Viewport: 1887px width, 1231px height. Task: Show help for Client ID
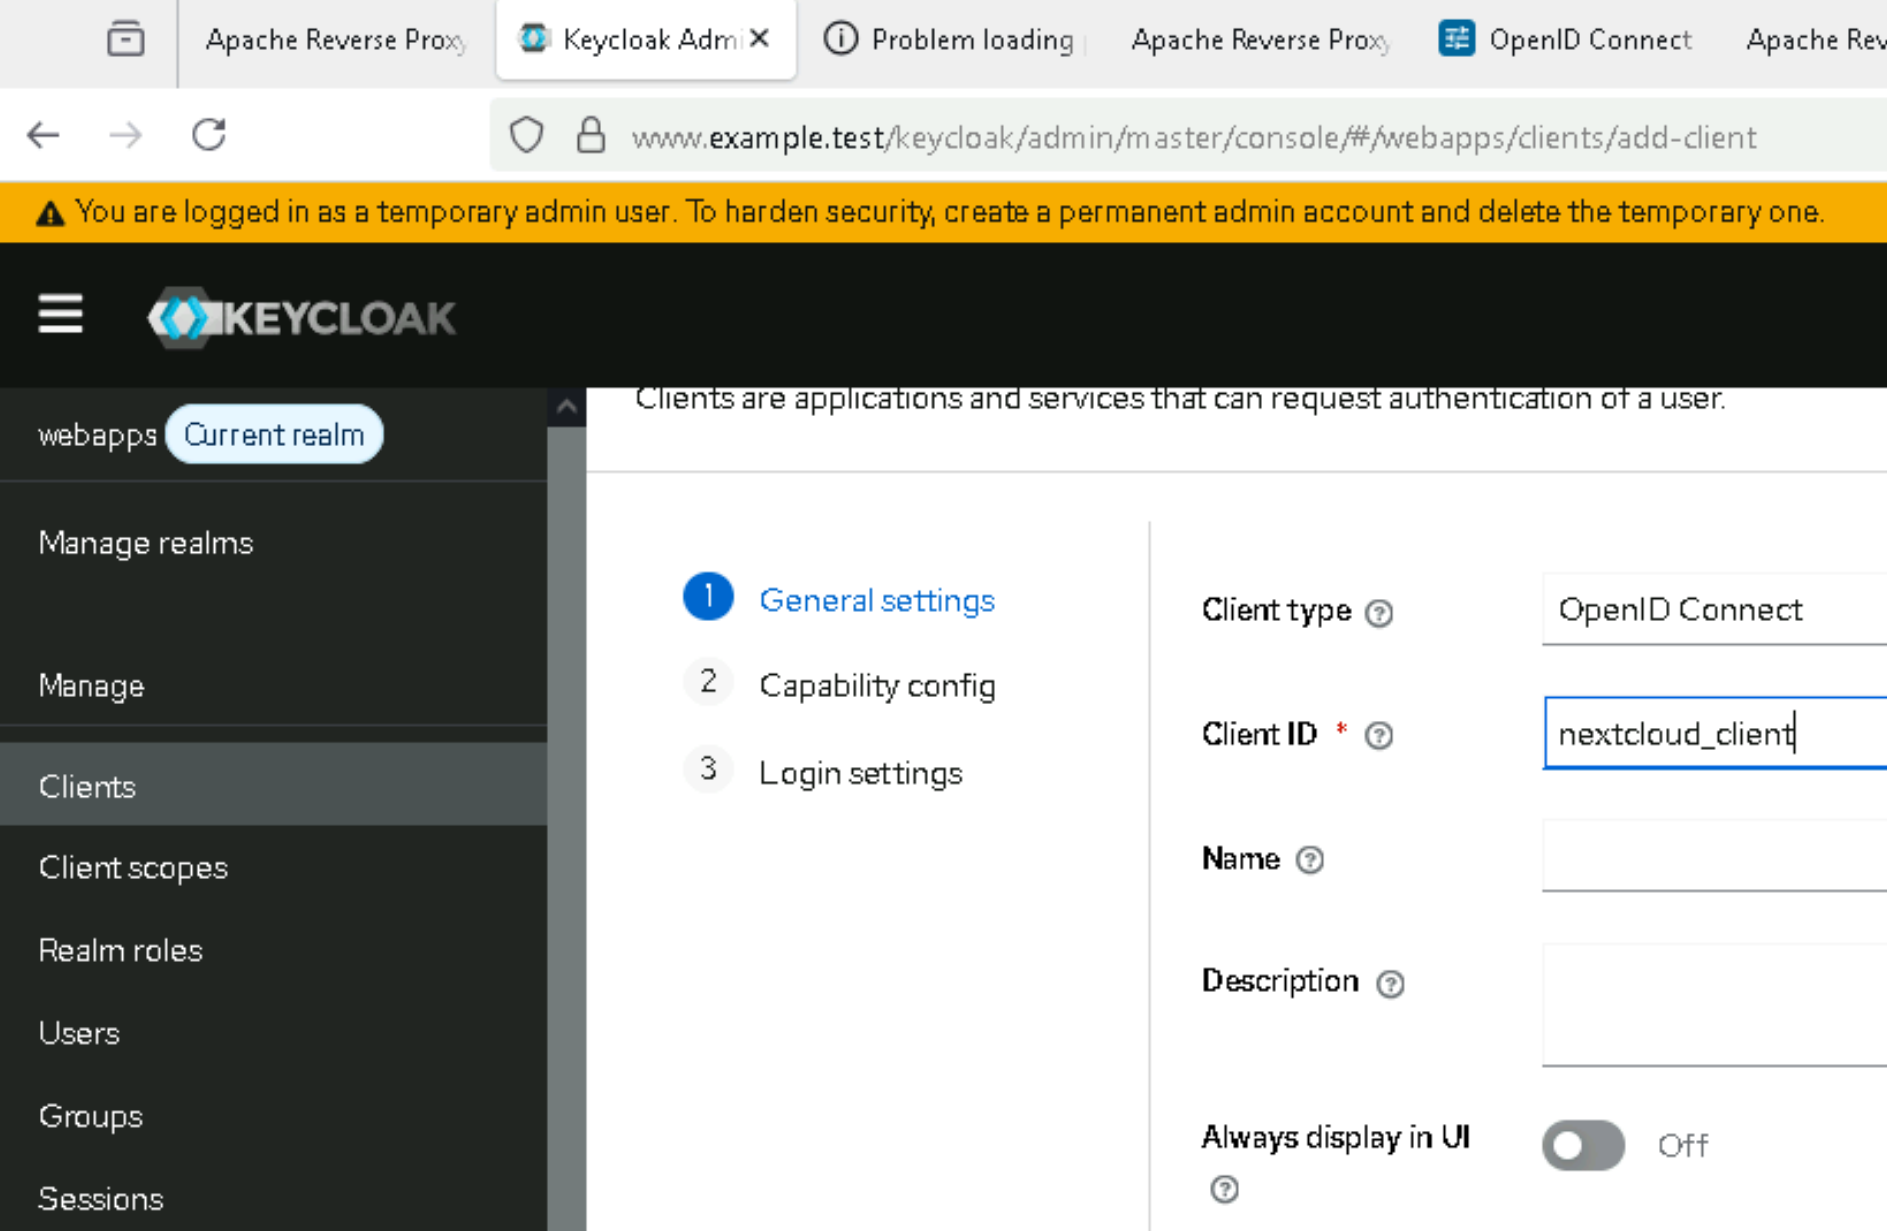click(1379, 736)
